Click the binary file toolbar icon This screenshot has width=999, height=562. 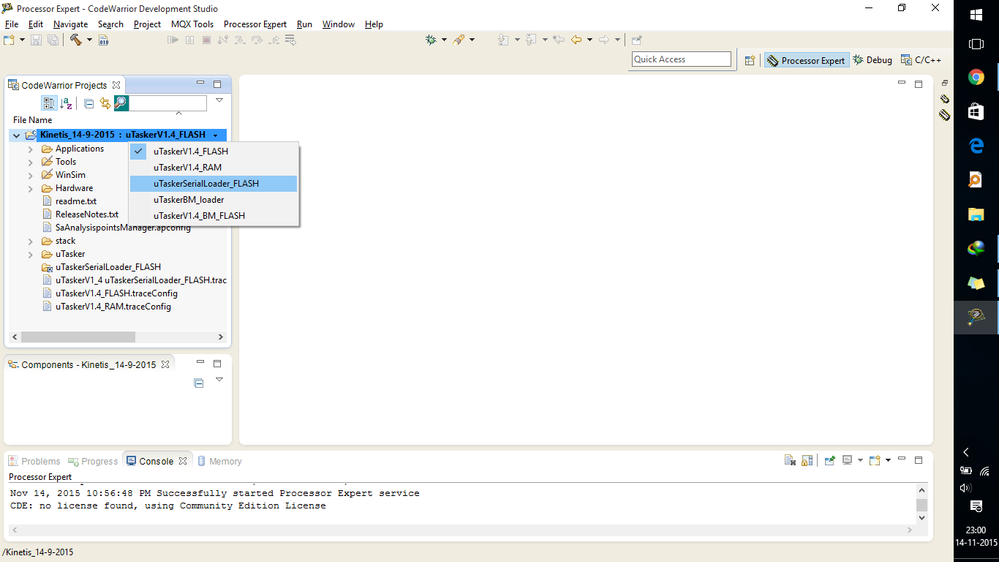tap(103, 40)
